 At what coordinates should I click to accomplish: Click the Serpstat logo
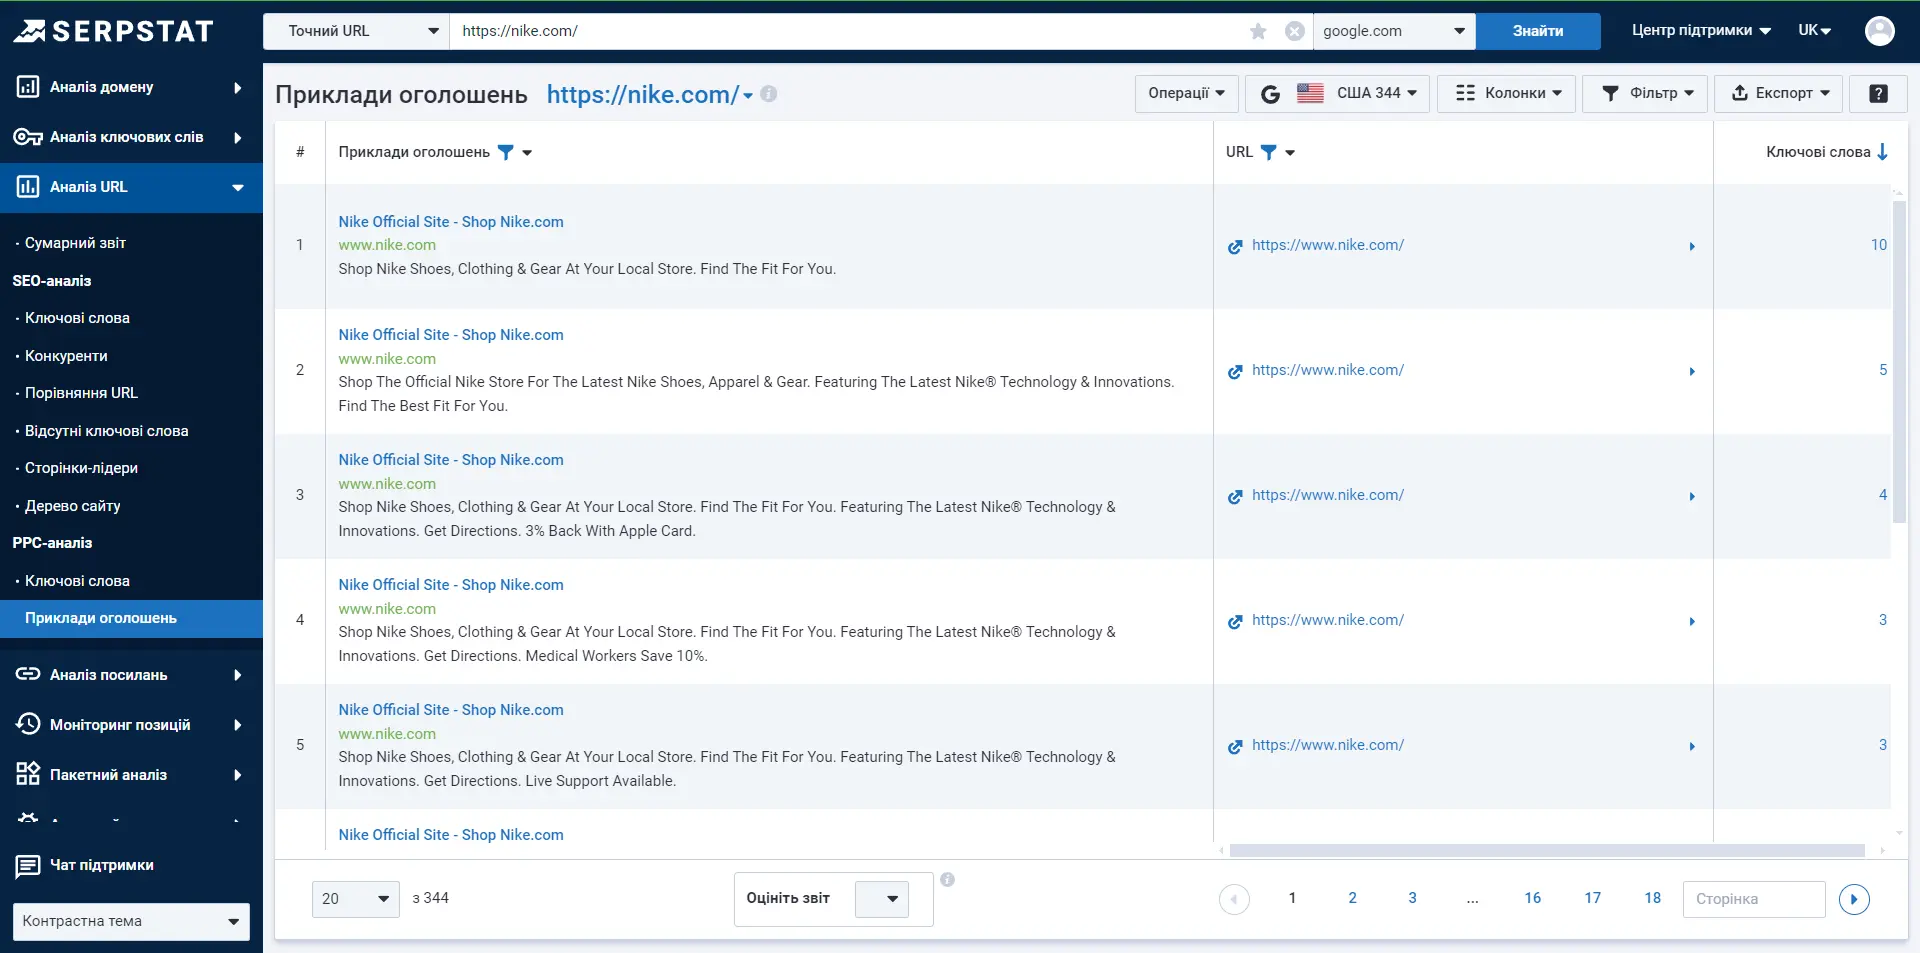(113, 31)
